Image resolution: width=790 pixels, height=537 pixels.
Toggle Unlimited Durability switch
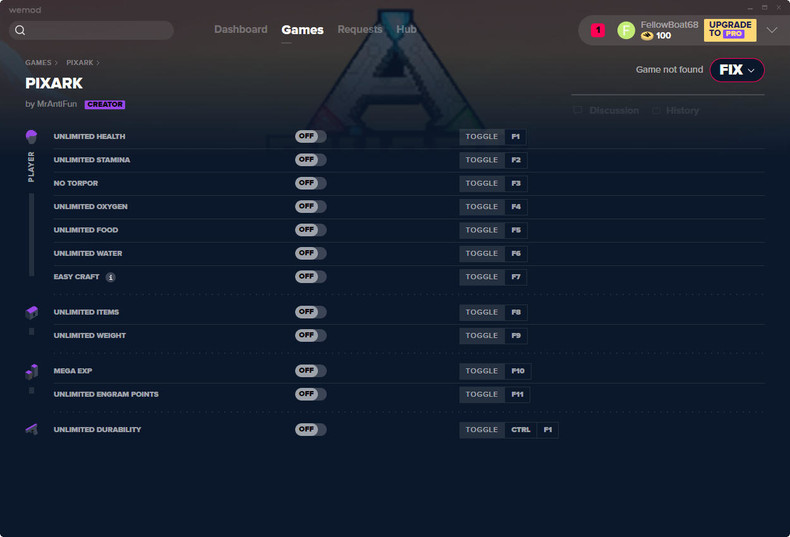pos(310,429)
